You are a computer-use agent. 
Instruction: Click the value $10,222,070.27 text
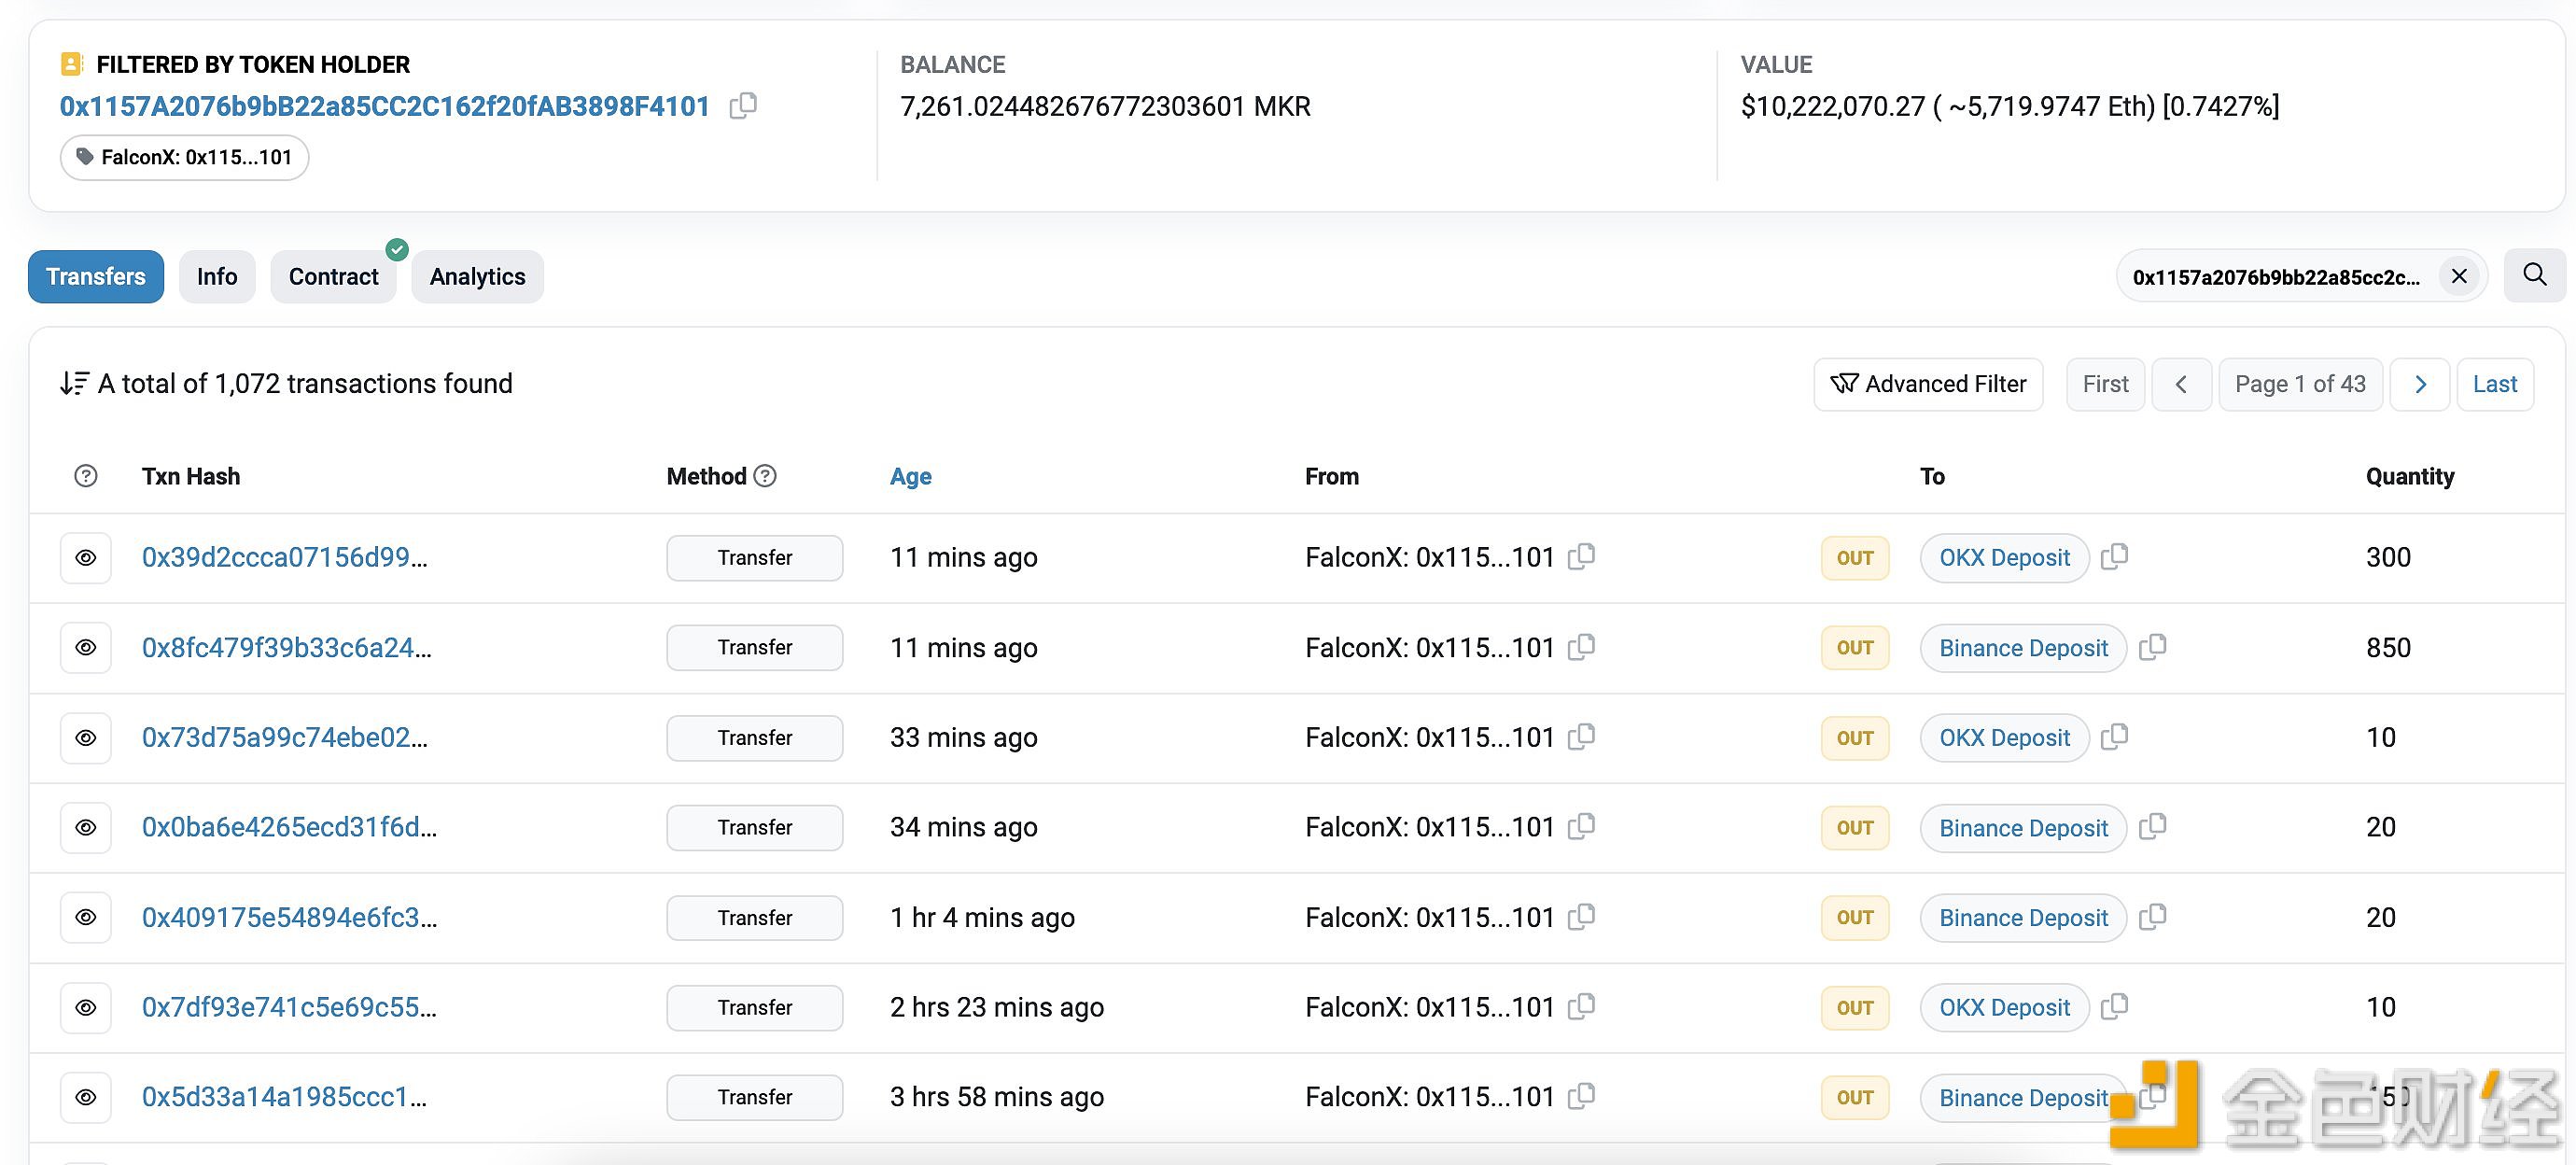click(1832, 106)
